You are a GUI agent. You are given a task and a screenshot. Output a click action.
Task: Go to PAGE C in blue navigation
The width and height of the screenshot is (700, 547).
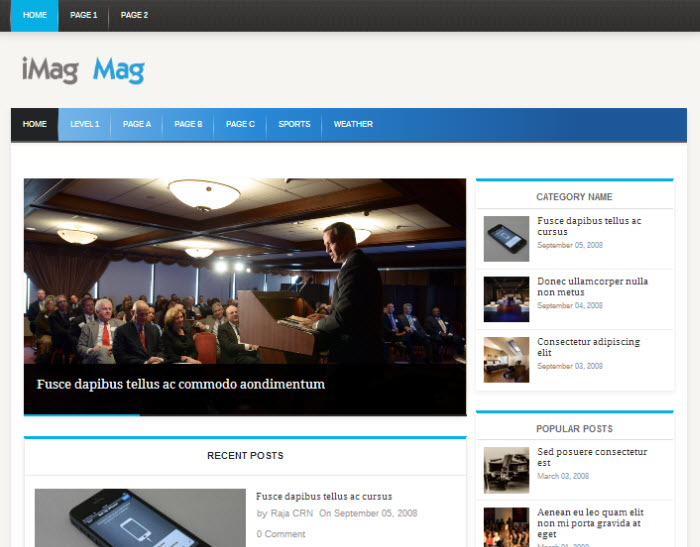coord(240,124)
